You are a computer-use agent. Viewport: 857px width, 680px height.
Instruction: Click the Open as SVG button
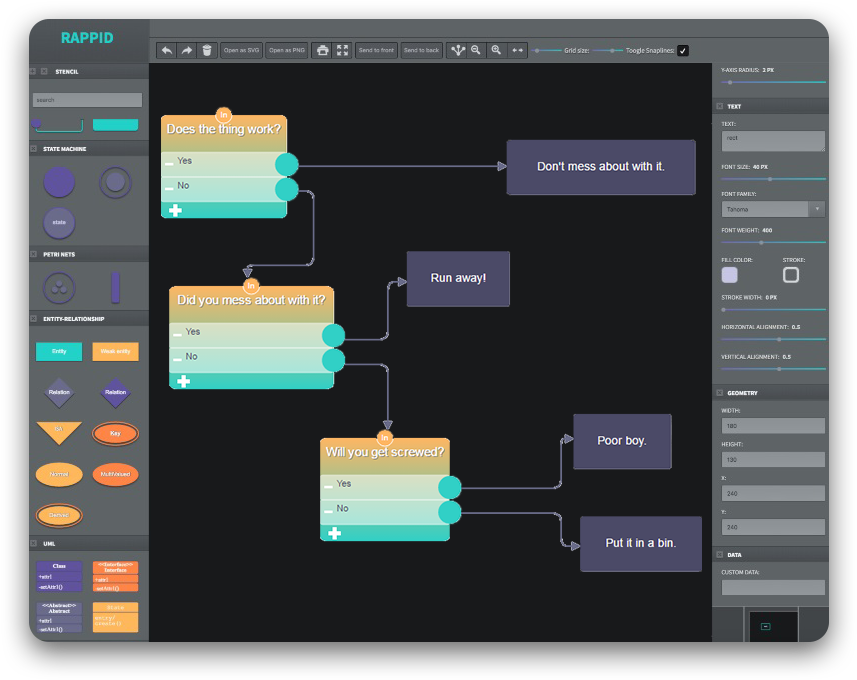241,50
